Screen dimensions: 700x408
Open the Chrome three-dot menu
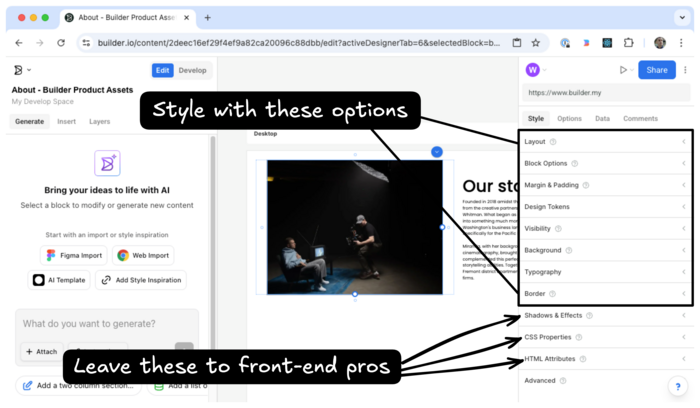tap(681, 43)
